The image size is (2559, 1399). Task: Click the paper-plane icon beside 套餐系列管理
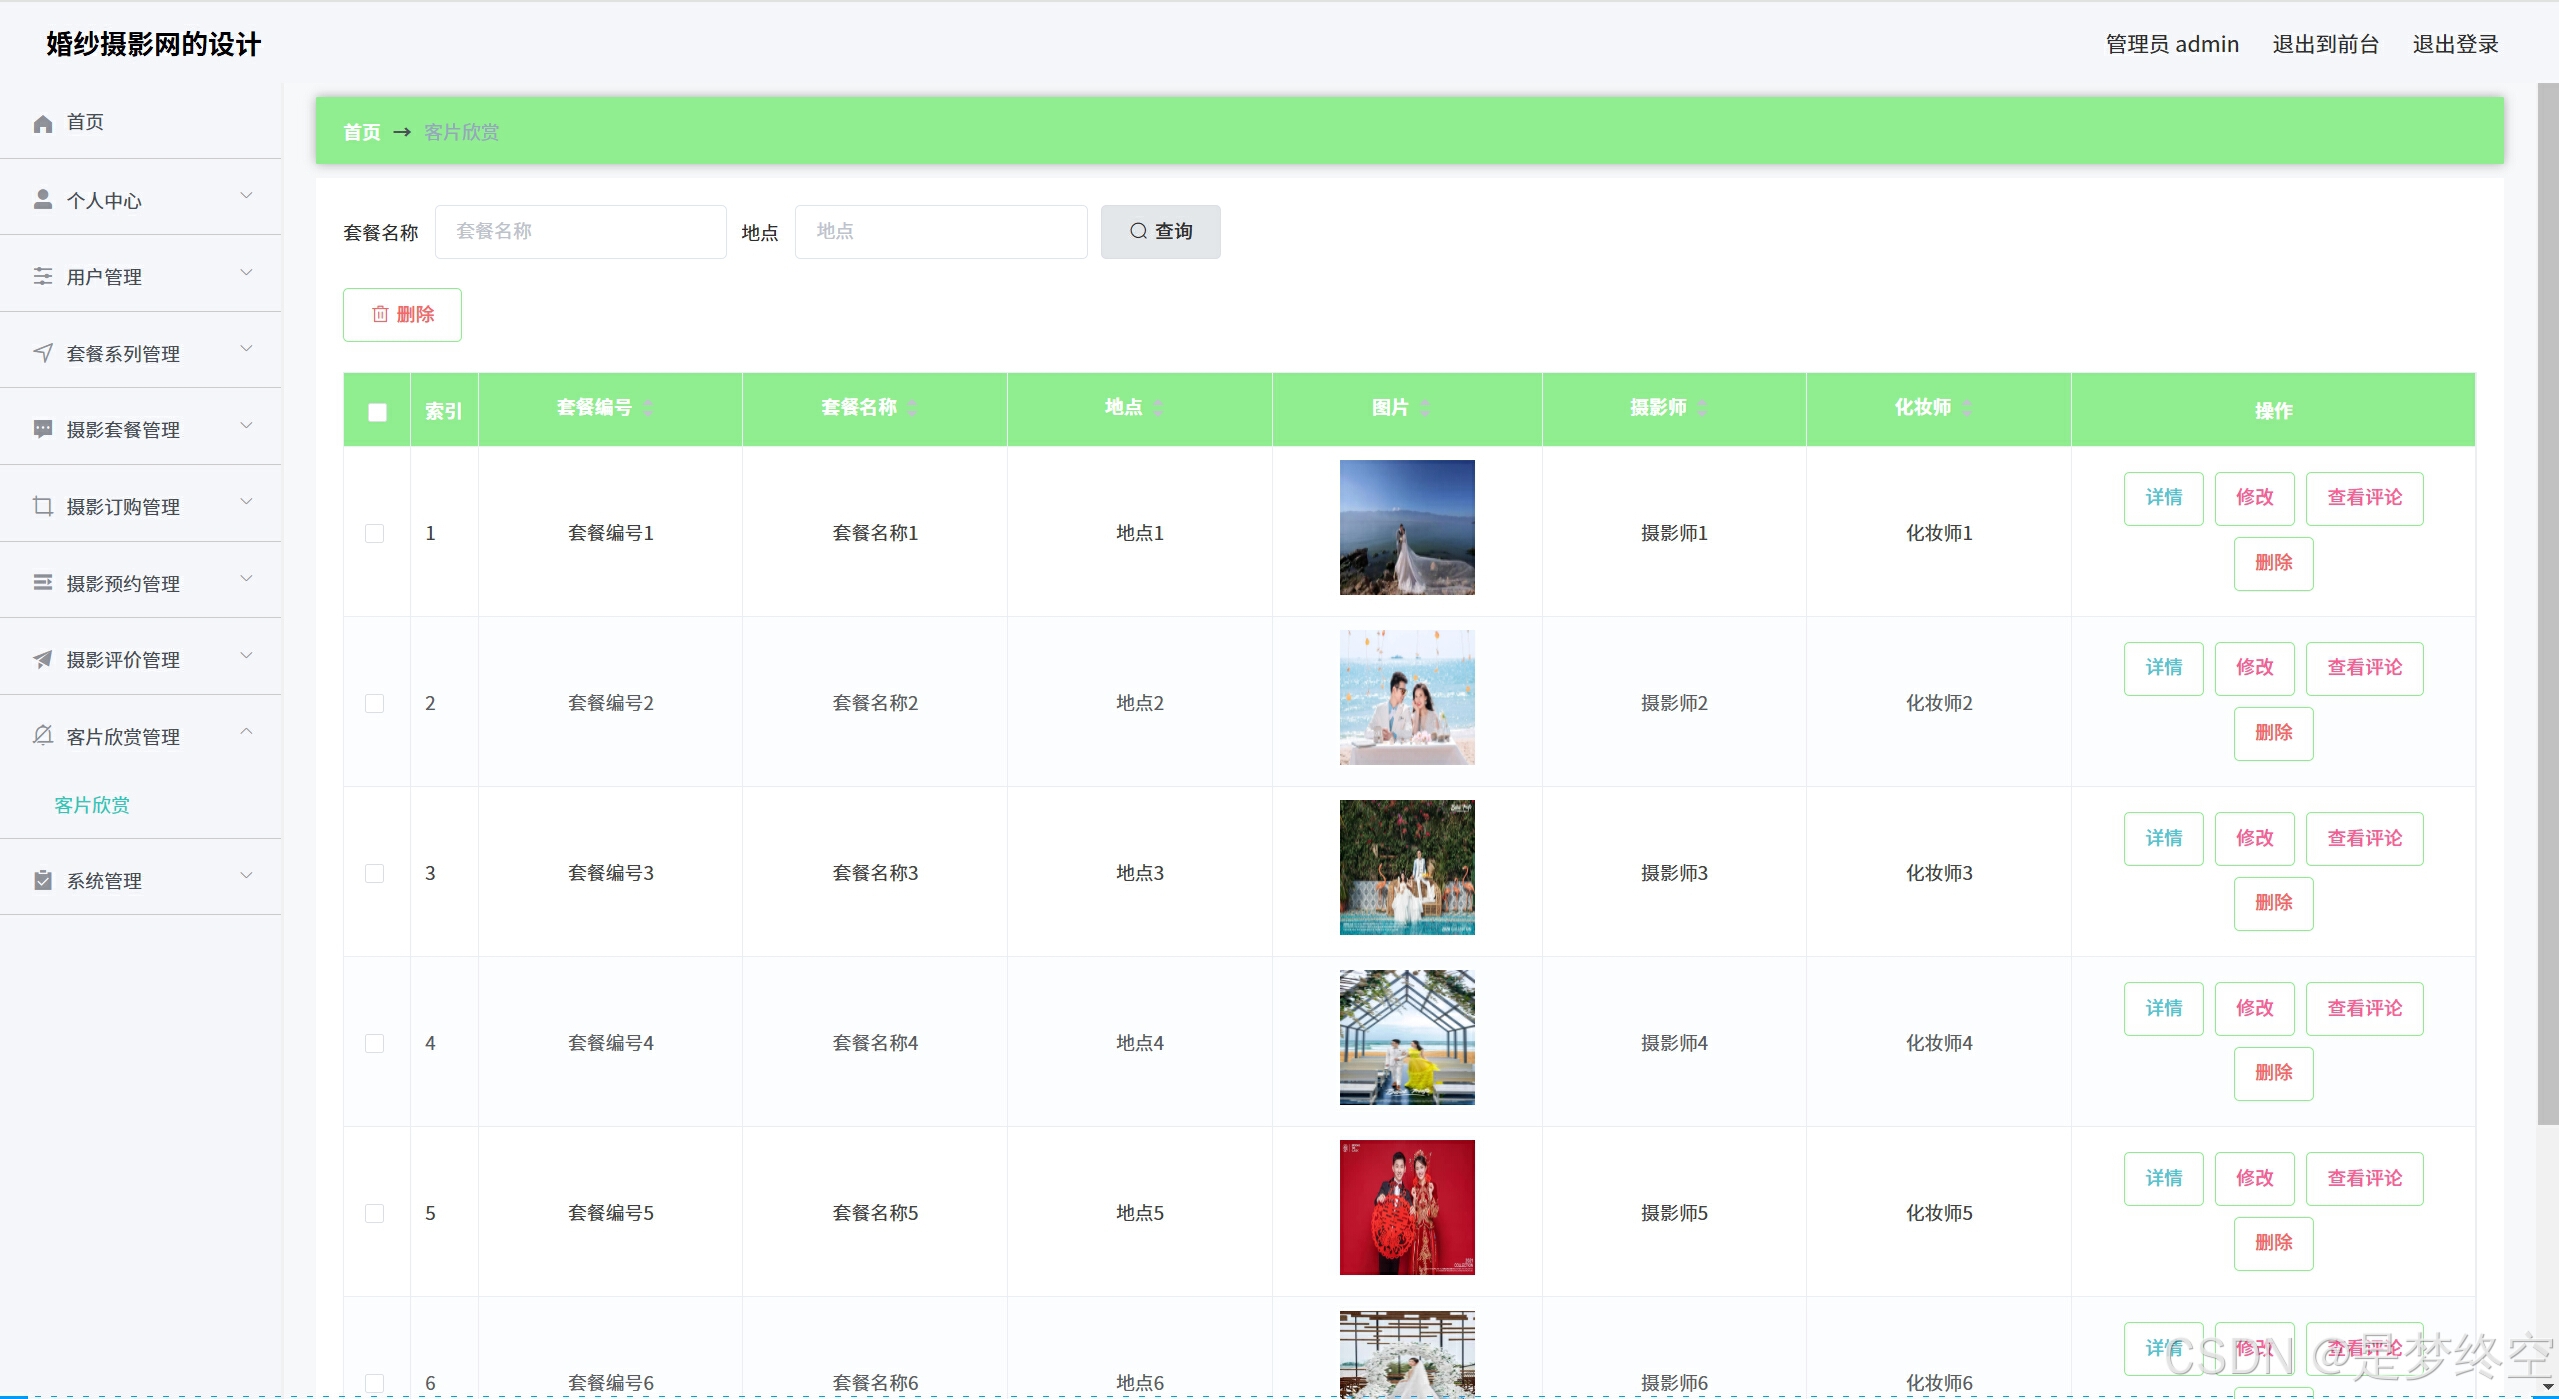[x=43, y=353]
